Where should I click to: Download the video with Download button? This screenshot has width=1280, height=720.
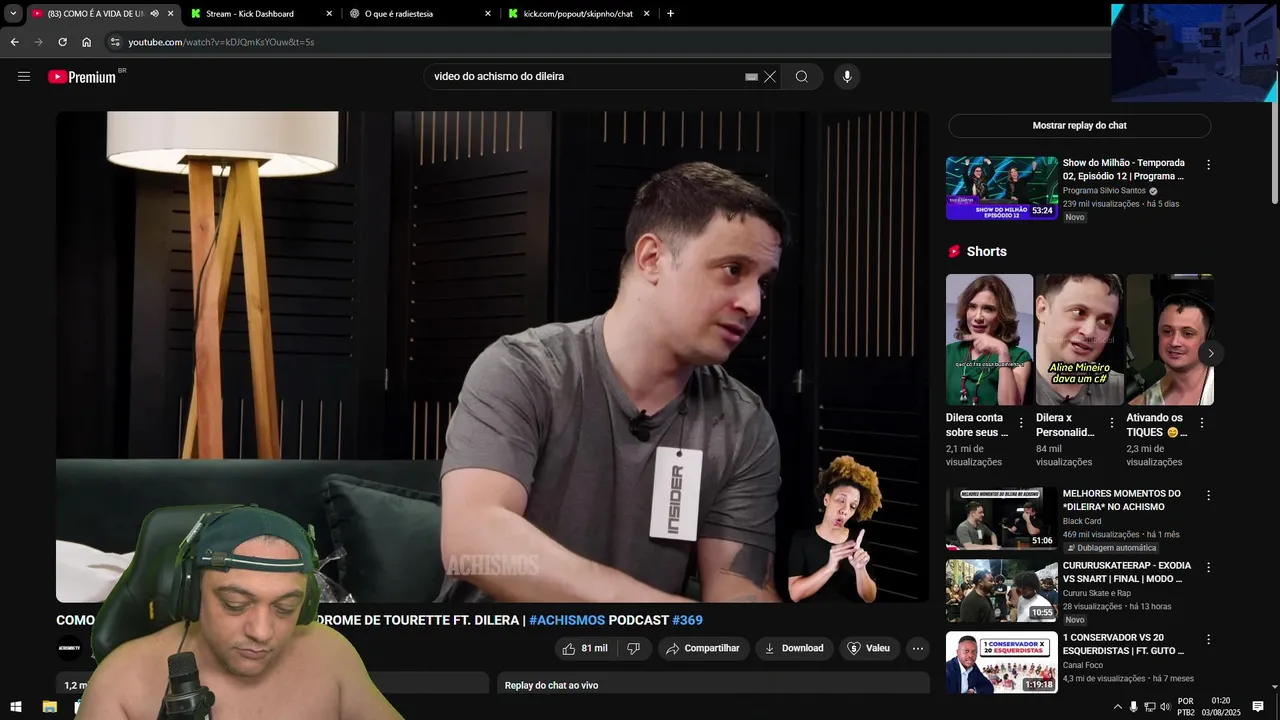coord(794,648)
